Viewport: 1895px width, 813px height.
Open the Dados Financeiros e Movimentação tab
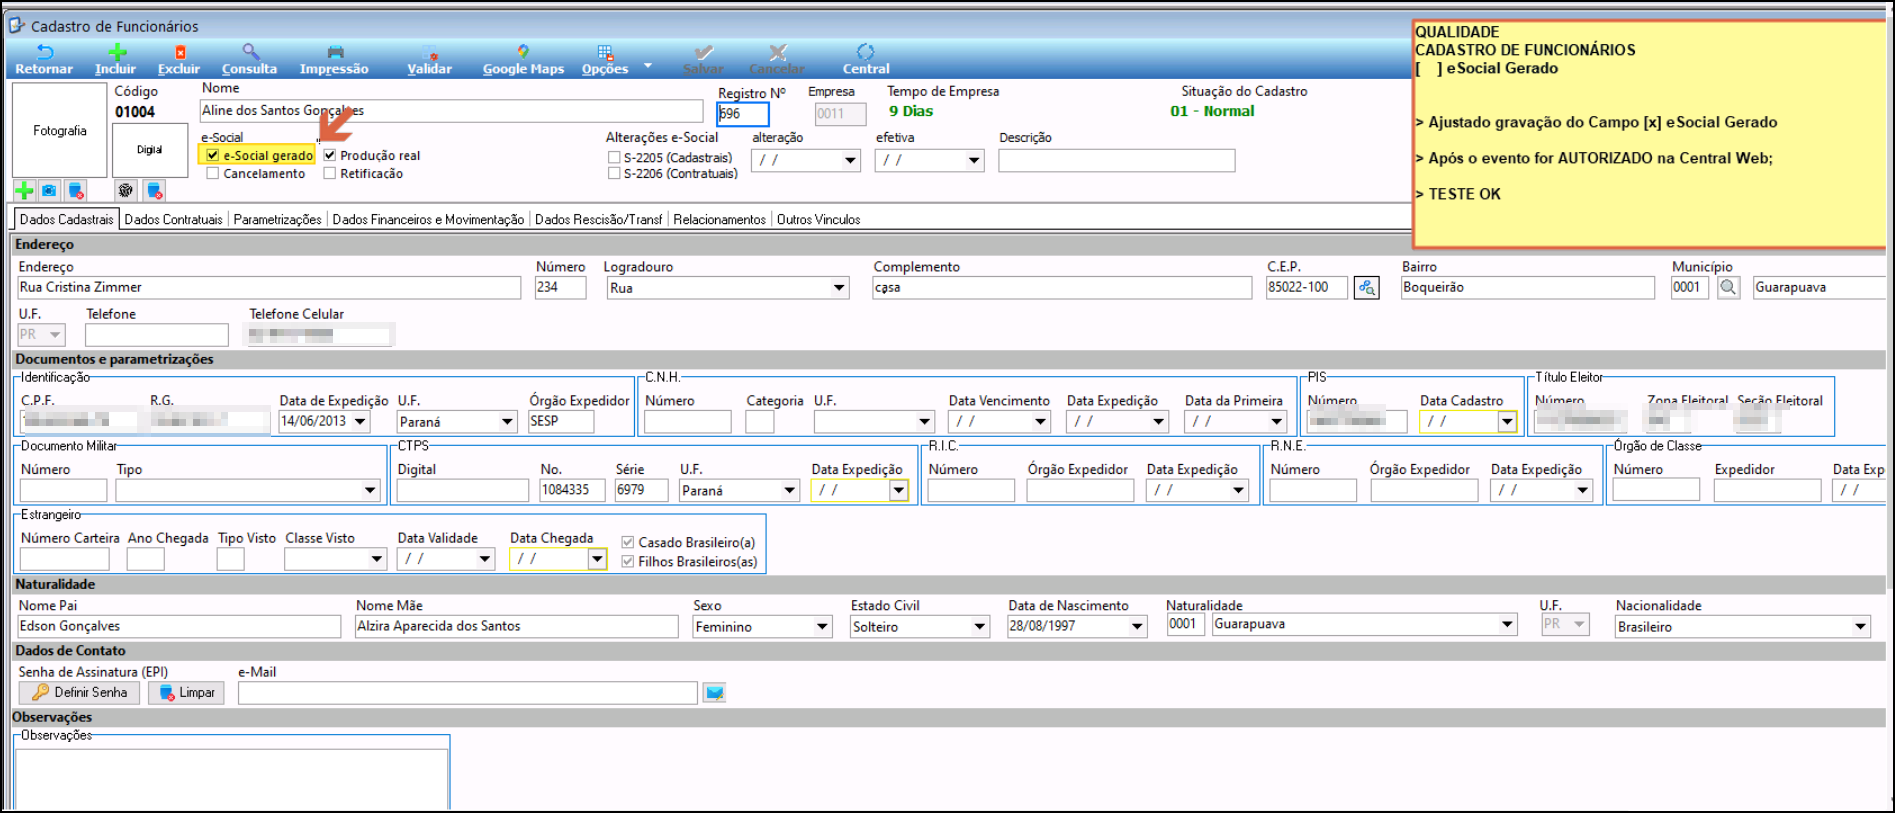click(x=428, y=219)
